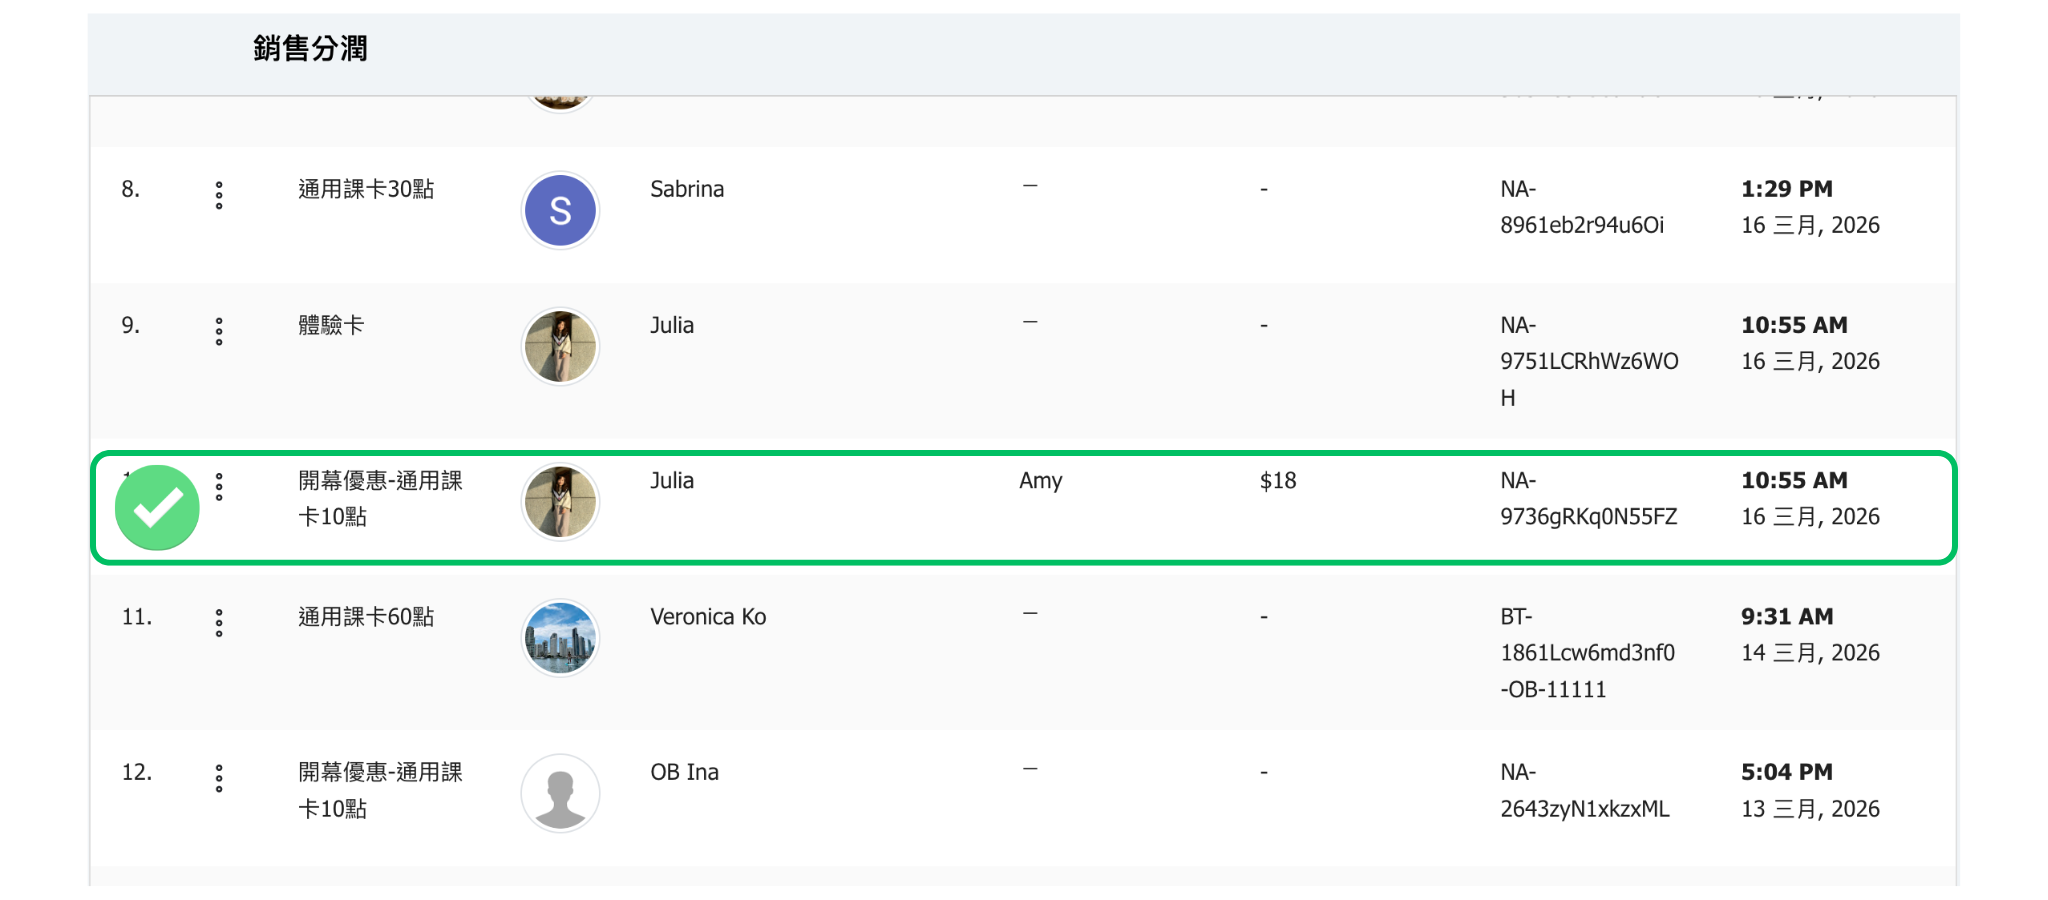Select the 通用課卡60點 product name
This screenshot has width=2048, height=900.
tap(366, 617)
